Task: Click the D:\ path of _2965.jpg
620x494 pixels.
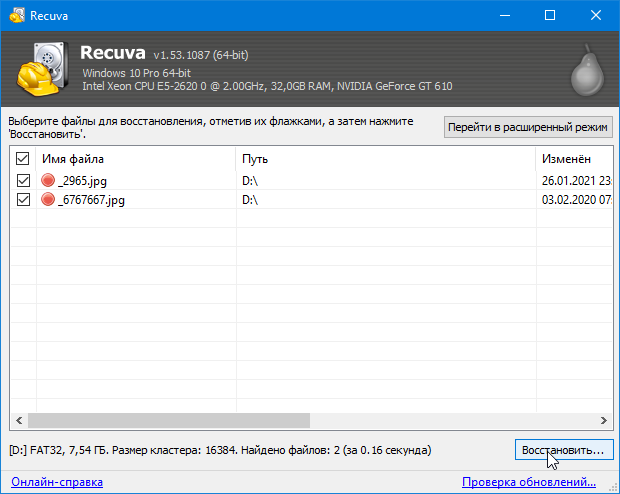Action: click(x=250, y=181)
